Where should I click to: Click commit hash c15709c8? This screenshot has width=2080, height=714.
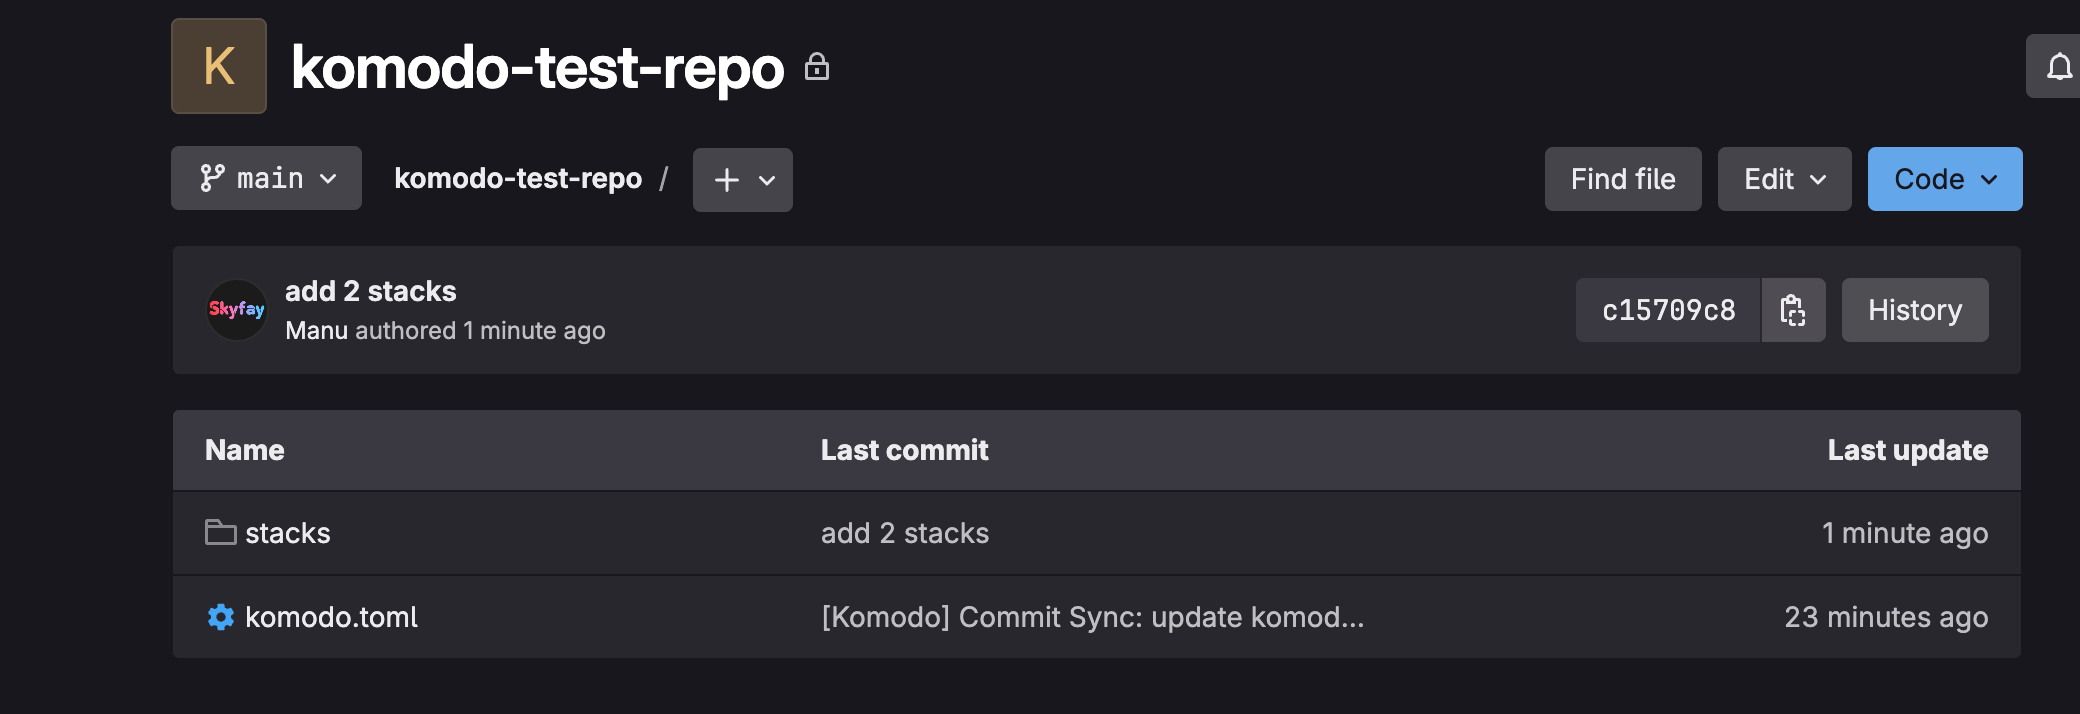1668,310
